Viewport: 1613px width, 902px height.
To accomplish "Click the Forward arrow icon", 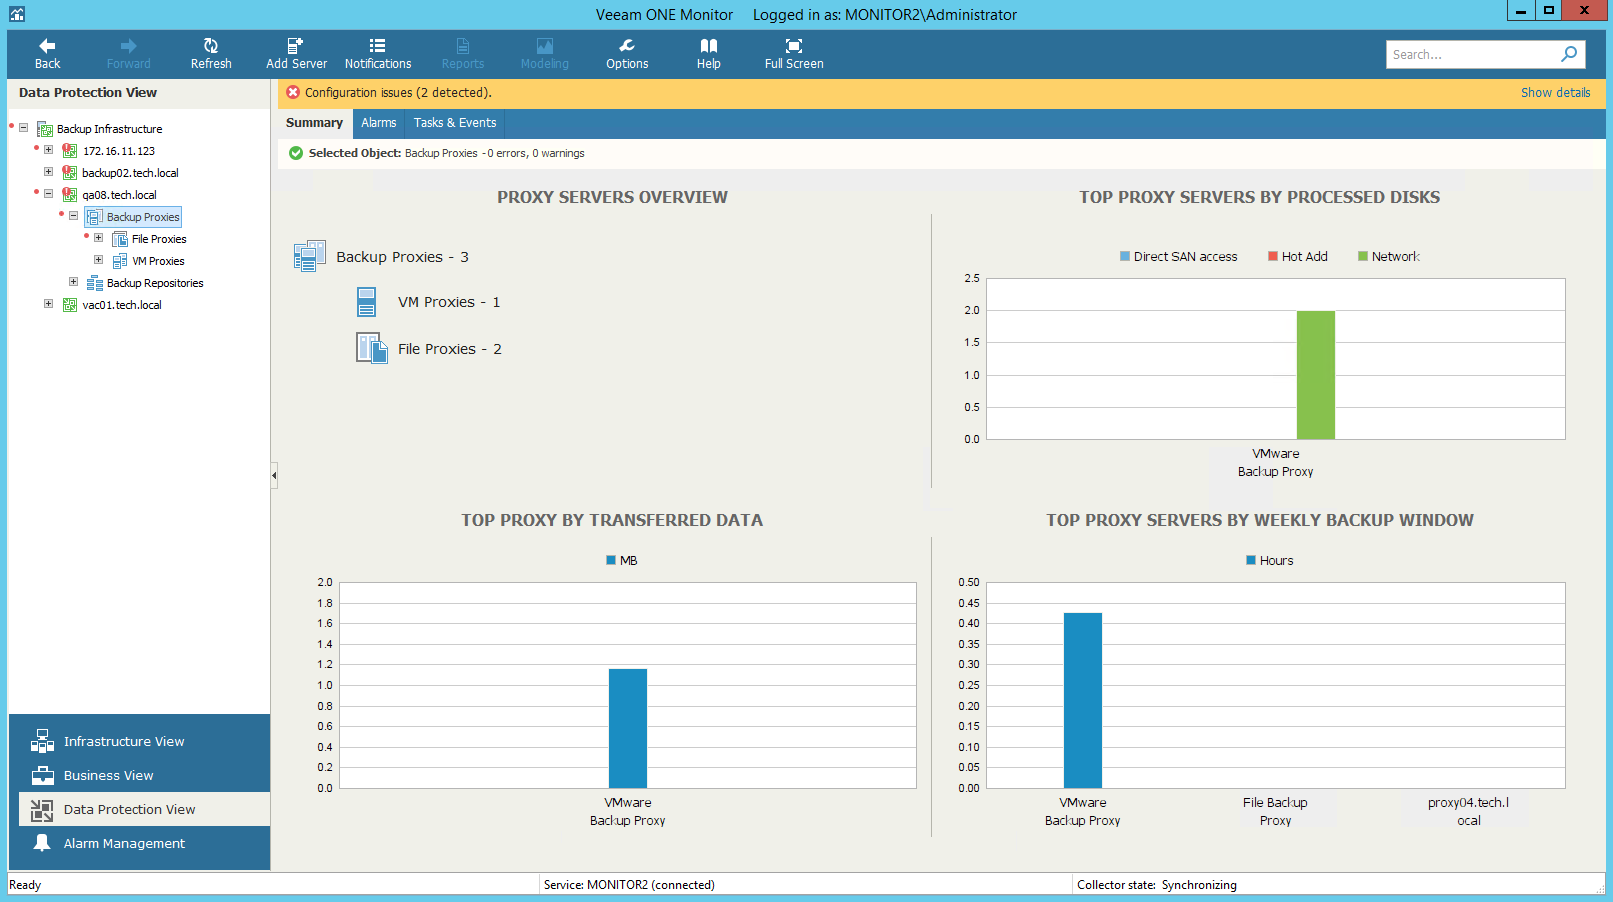I will pos(128,46).
